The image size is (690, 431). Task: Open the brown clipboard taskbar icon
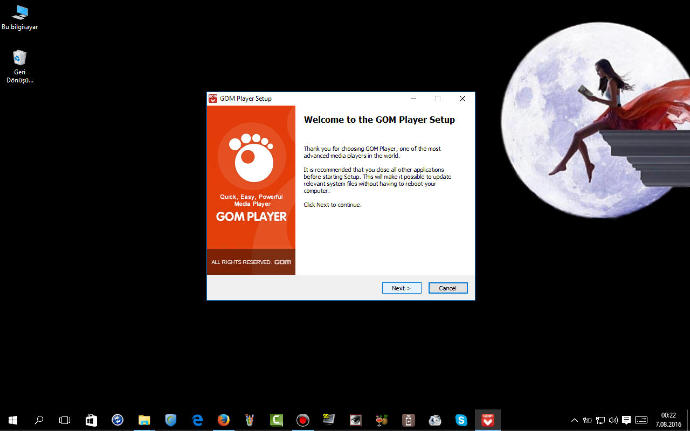tap(408, 420)
